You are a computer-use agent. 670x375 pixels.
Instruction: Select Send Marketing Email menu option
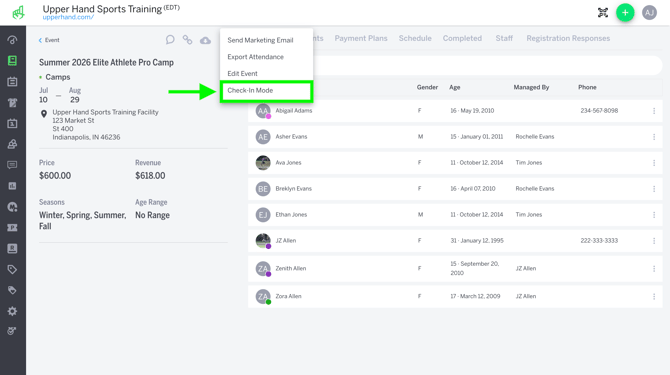coord(260,40)
